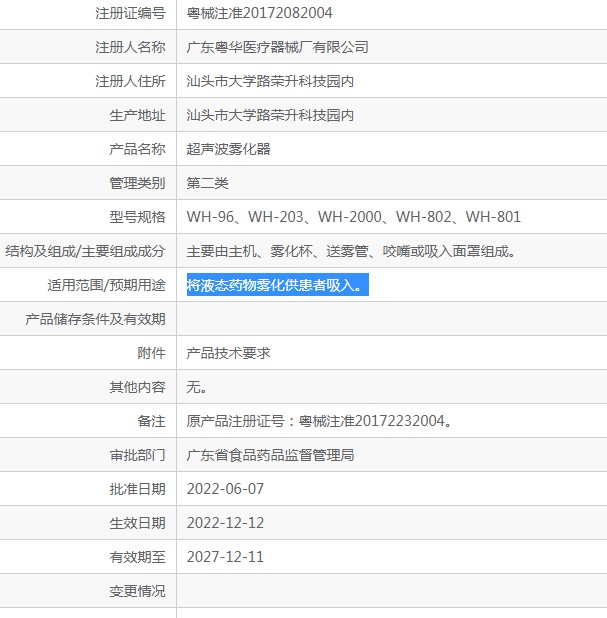Select registration number 粤械注准20172082004
The height and width of the screenshot is (618, 607).
[259, 13]
